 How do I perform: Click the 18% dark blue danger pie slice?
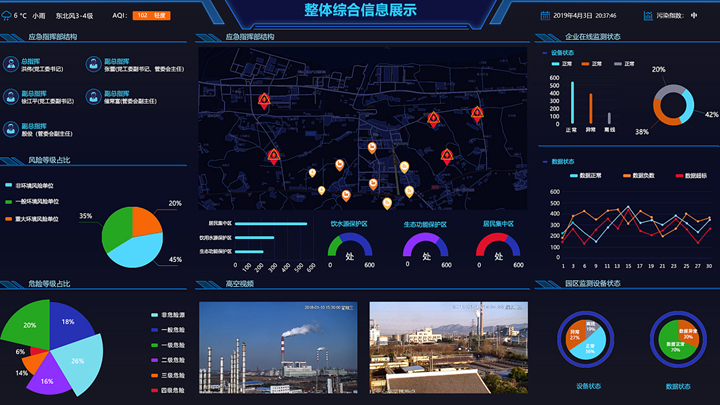pyautogui.click(x=69, y=324)
